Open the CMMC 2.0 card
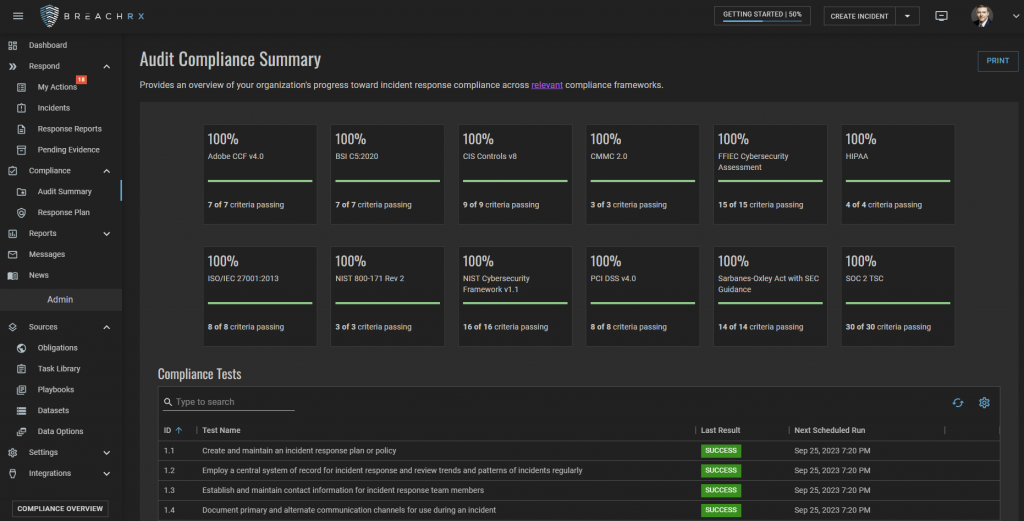Viewport: 1024px width, 521px height. (x=643, y=174)
